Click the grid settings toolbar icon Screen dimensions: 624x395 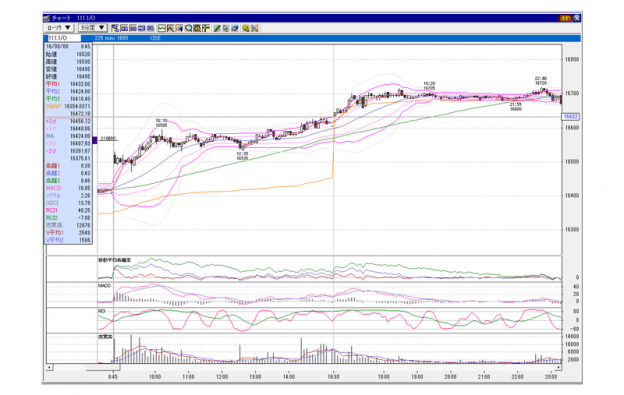[x=197, y=28]
